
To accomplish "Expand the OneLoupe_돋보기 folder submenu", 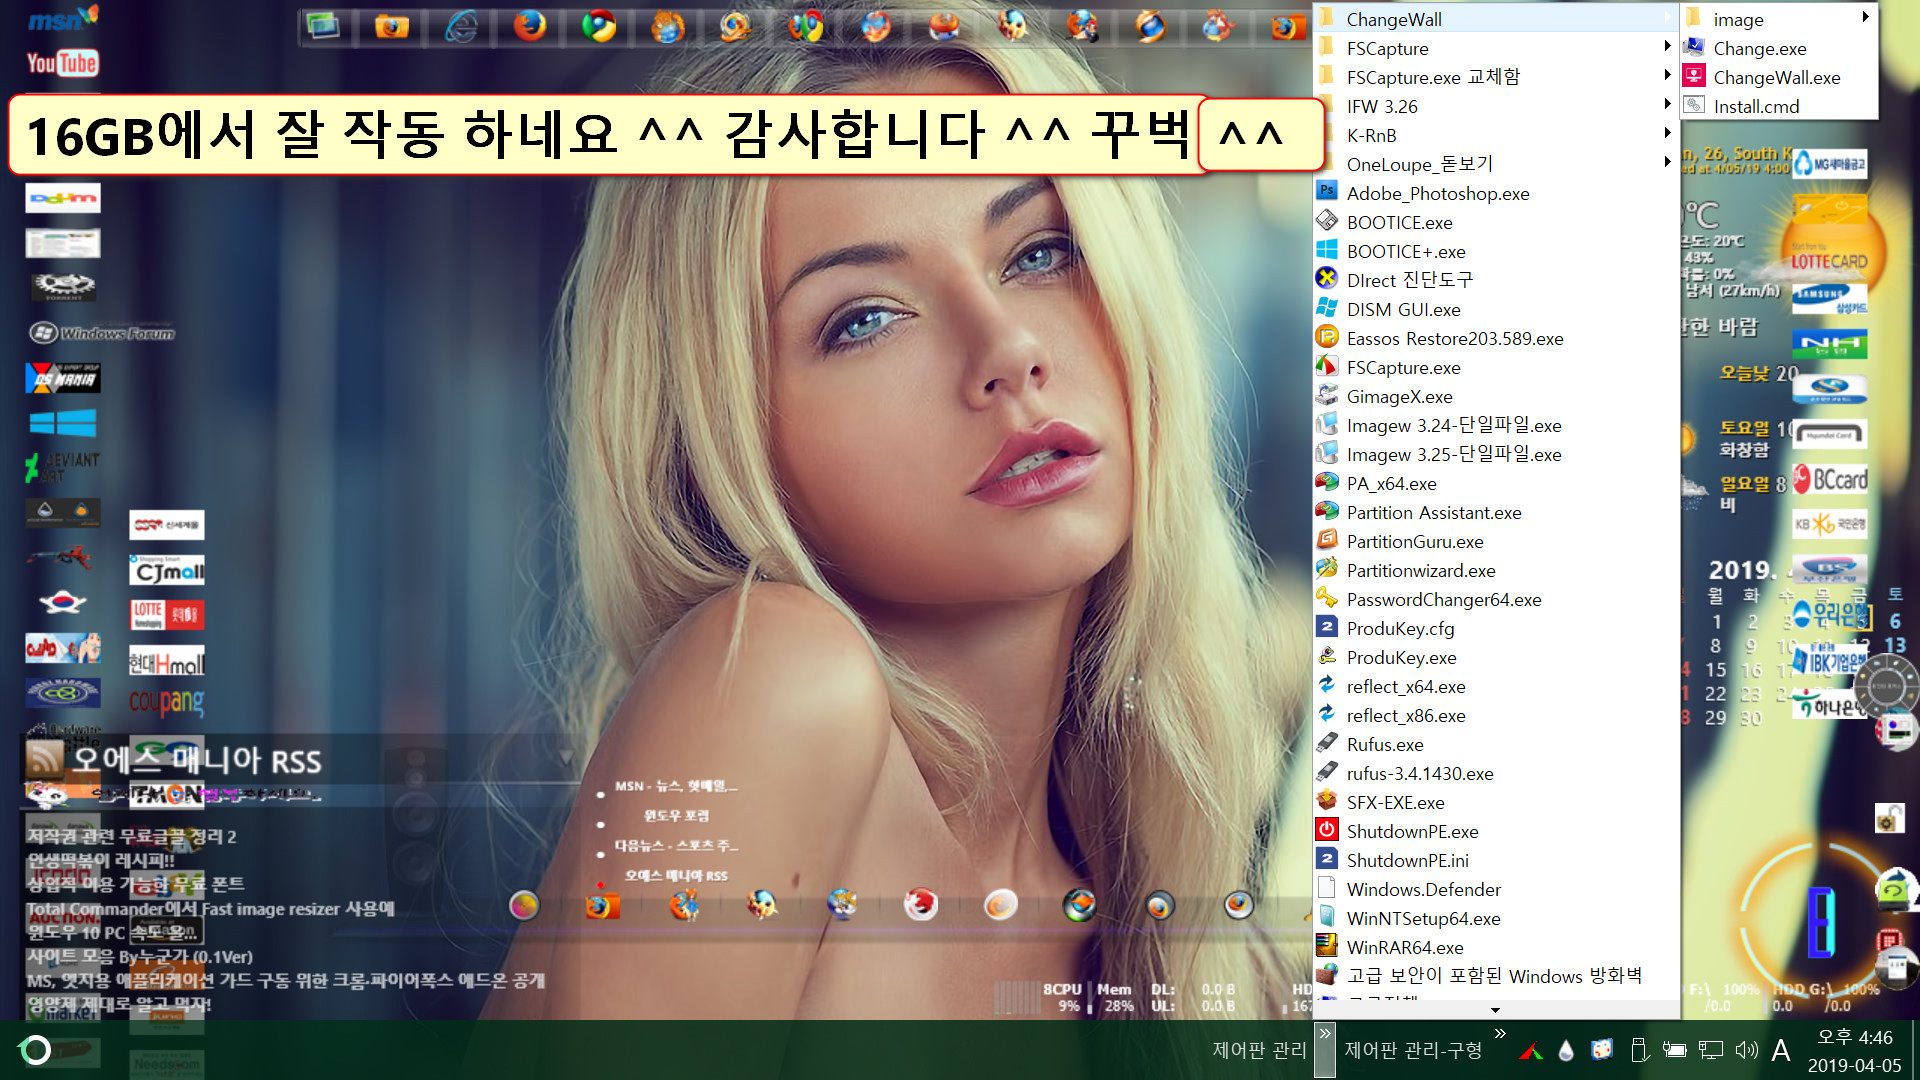I will pos(1496,164).
